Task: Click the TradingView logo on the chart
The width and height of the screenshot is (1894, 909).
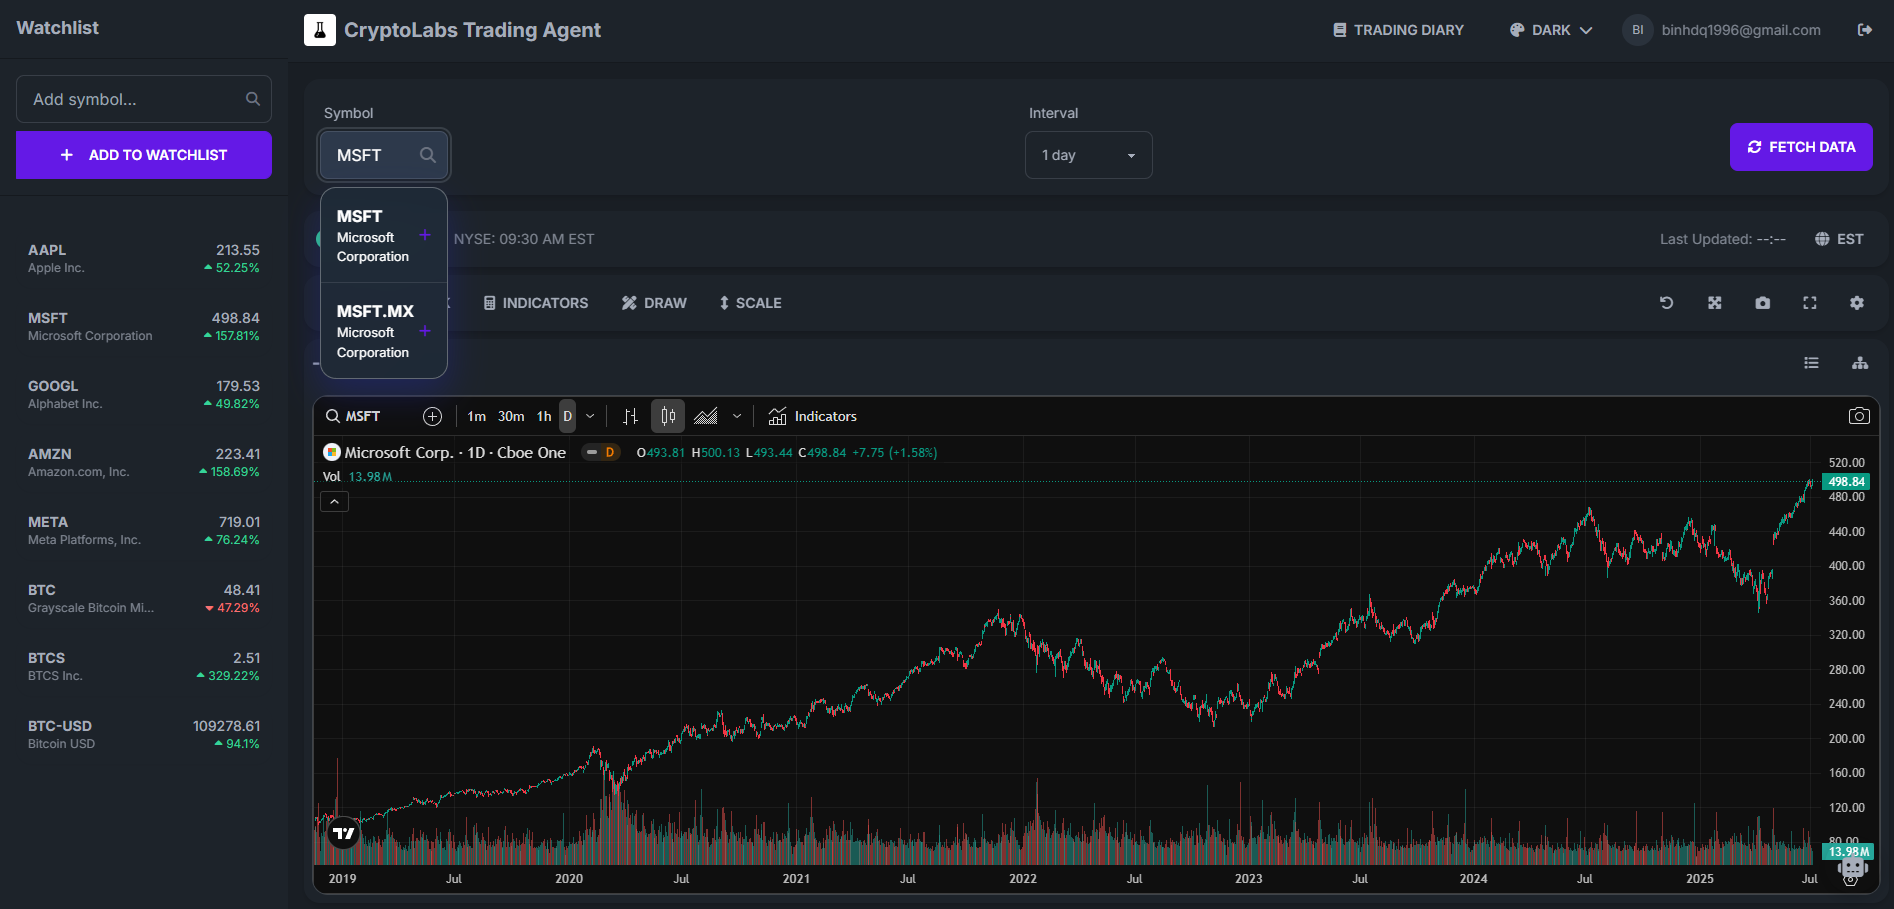Action: coord(343,833)
